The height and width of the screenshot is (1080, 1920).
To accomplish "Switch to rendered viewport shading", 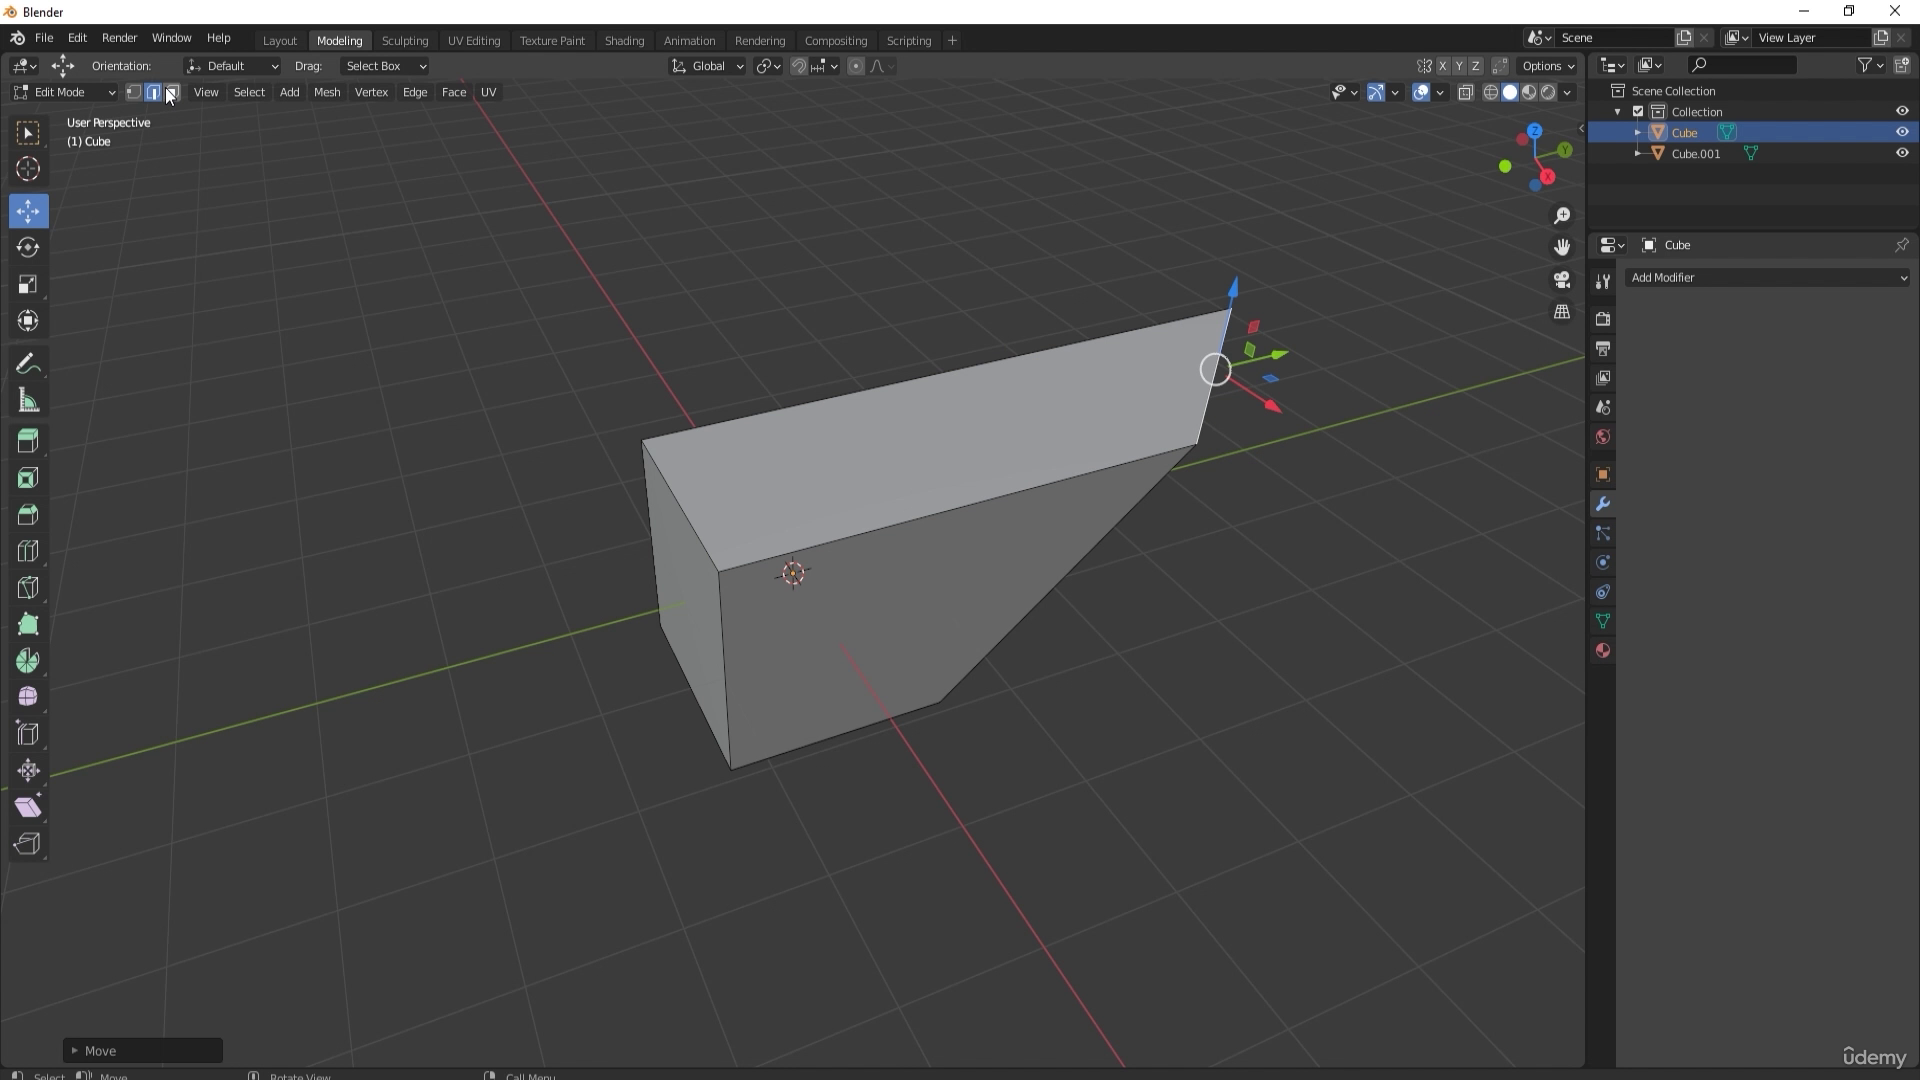I will [x=1548, y=92].
